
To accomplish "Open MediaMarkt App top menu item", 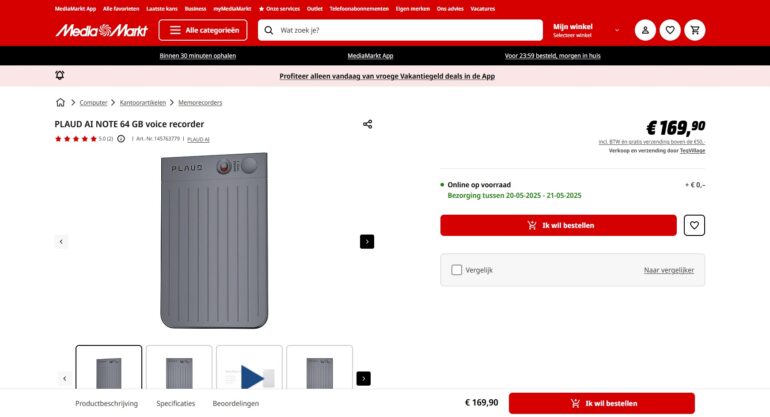I will (75, 9).
